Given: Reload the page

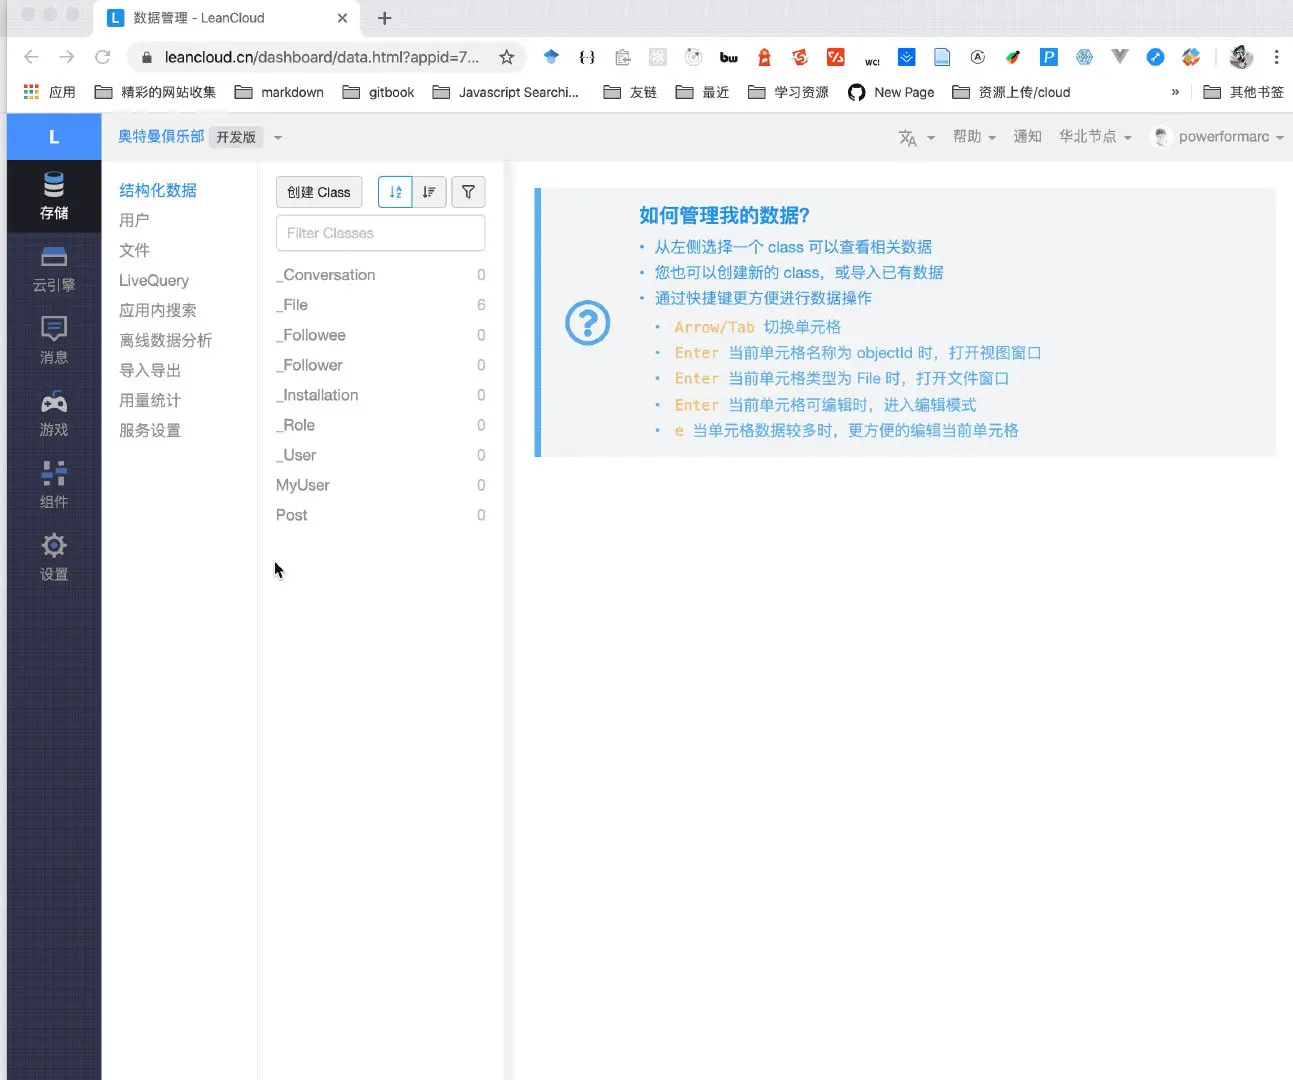Looking at the screenshot, I should point(102,57).
